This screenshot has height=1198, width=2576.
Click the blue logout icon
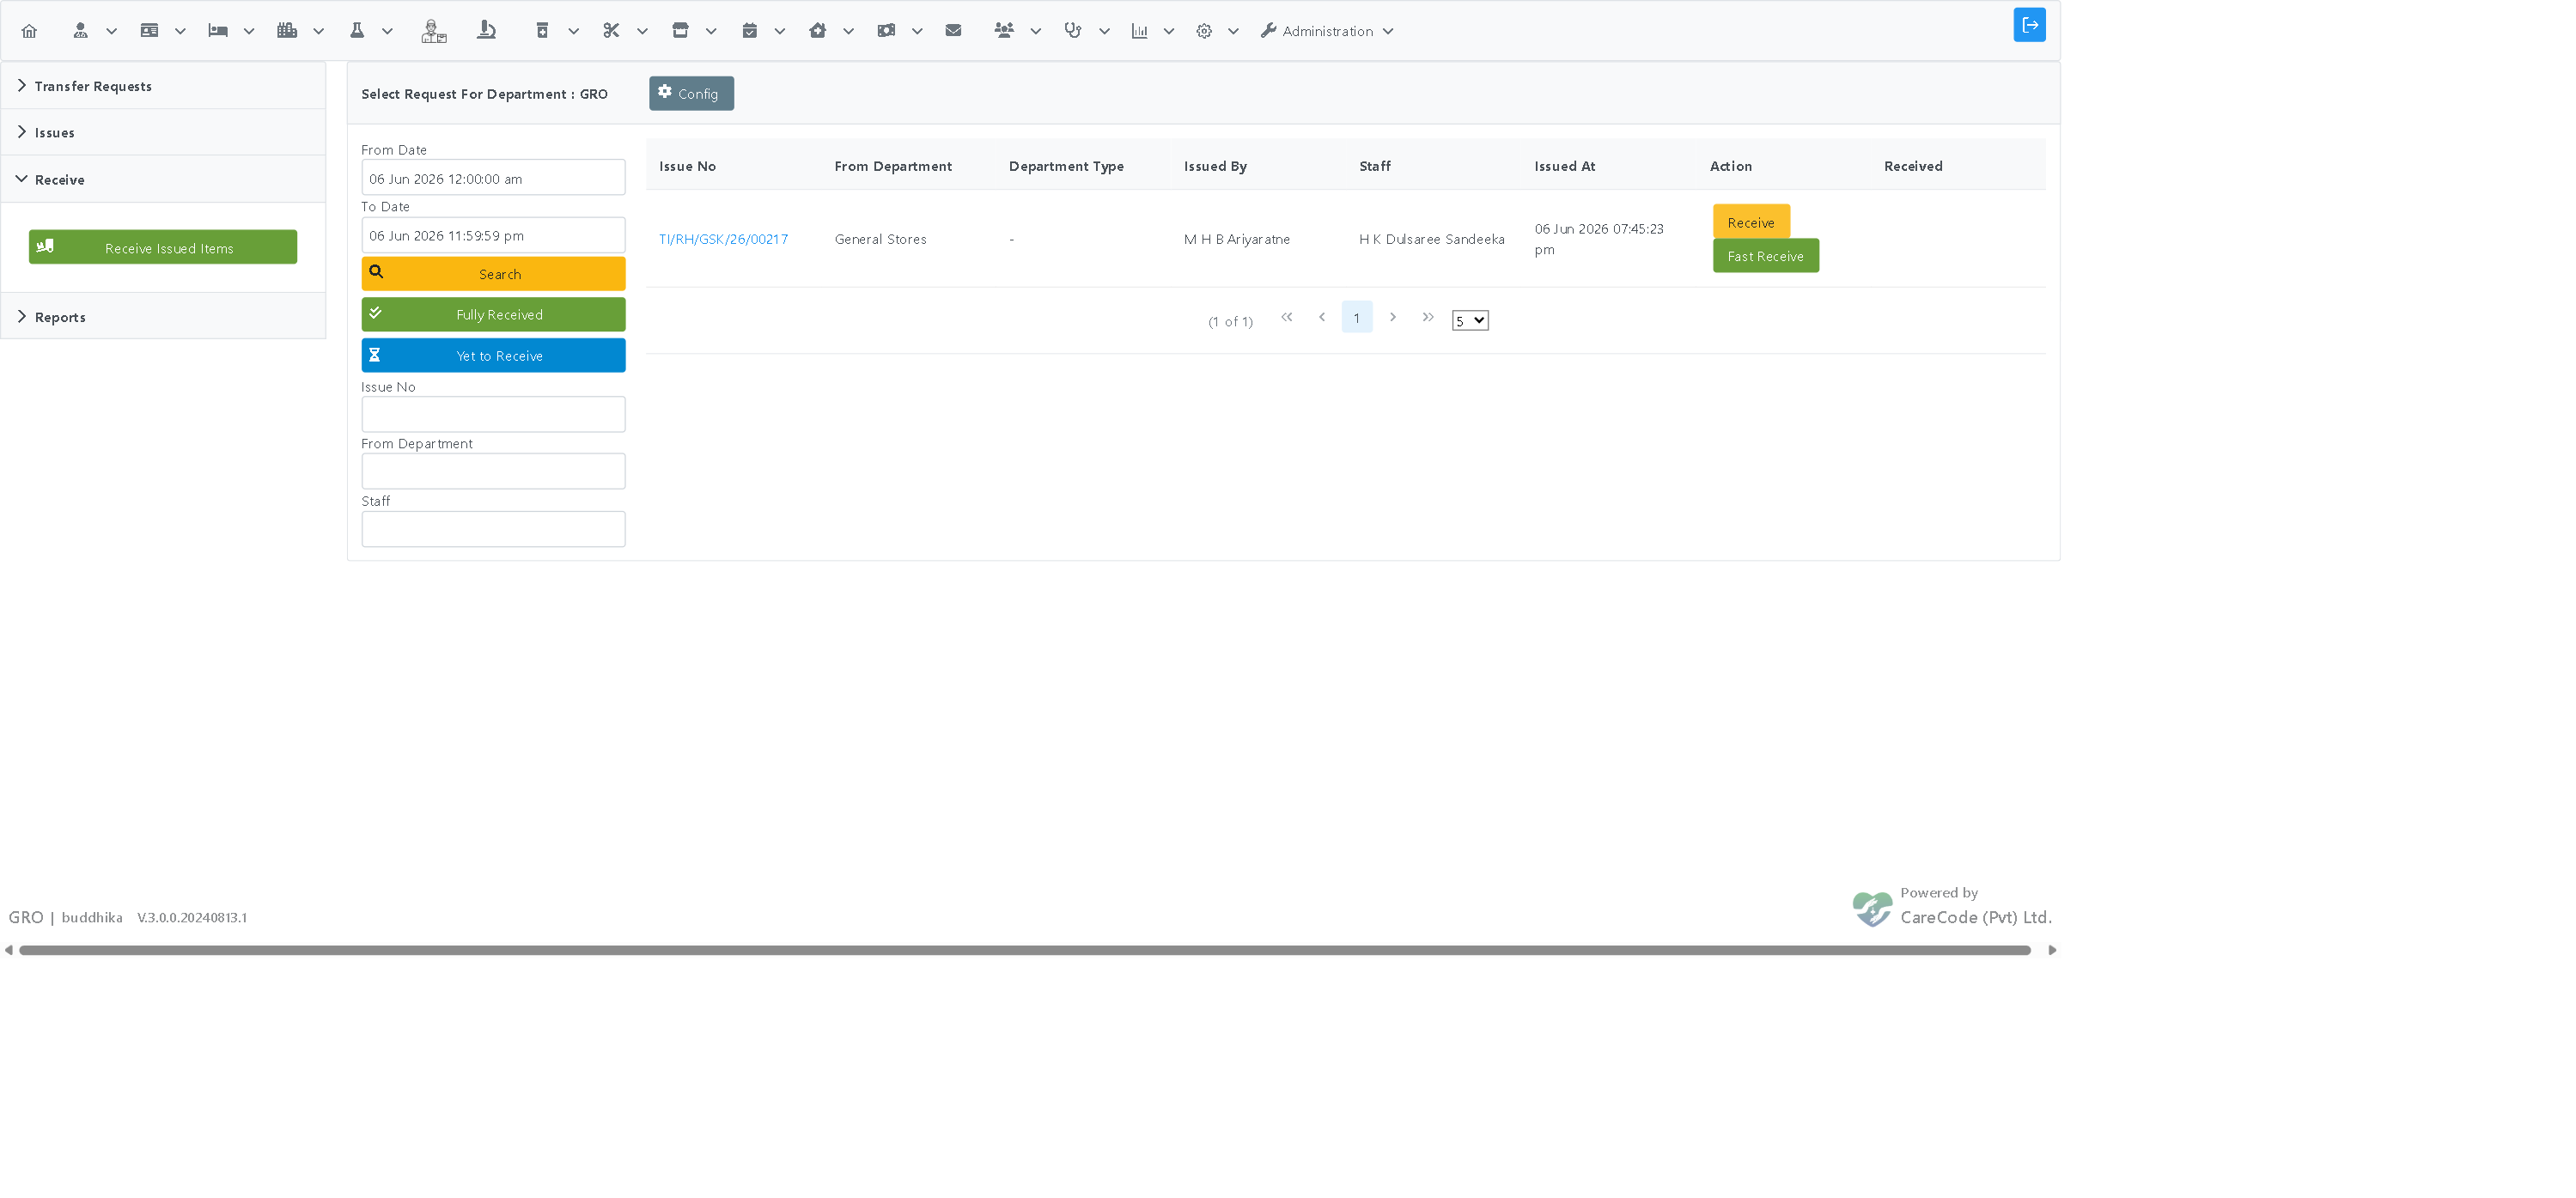[x=2029, y=25]
